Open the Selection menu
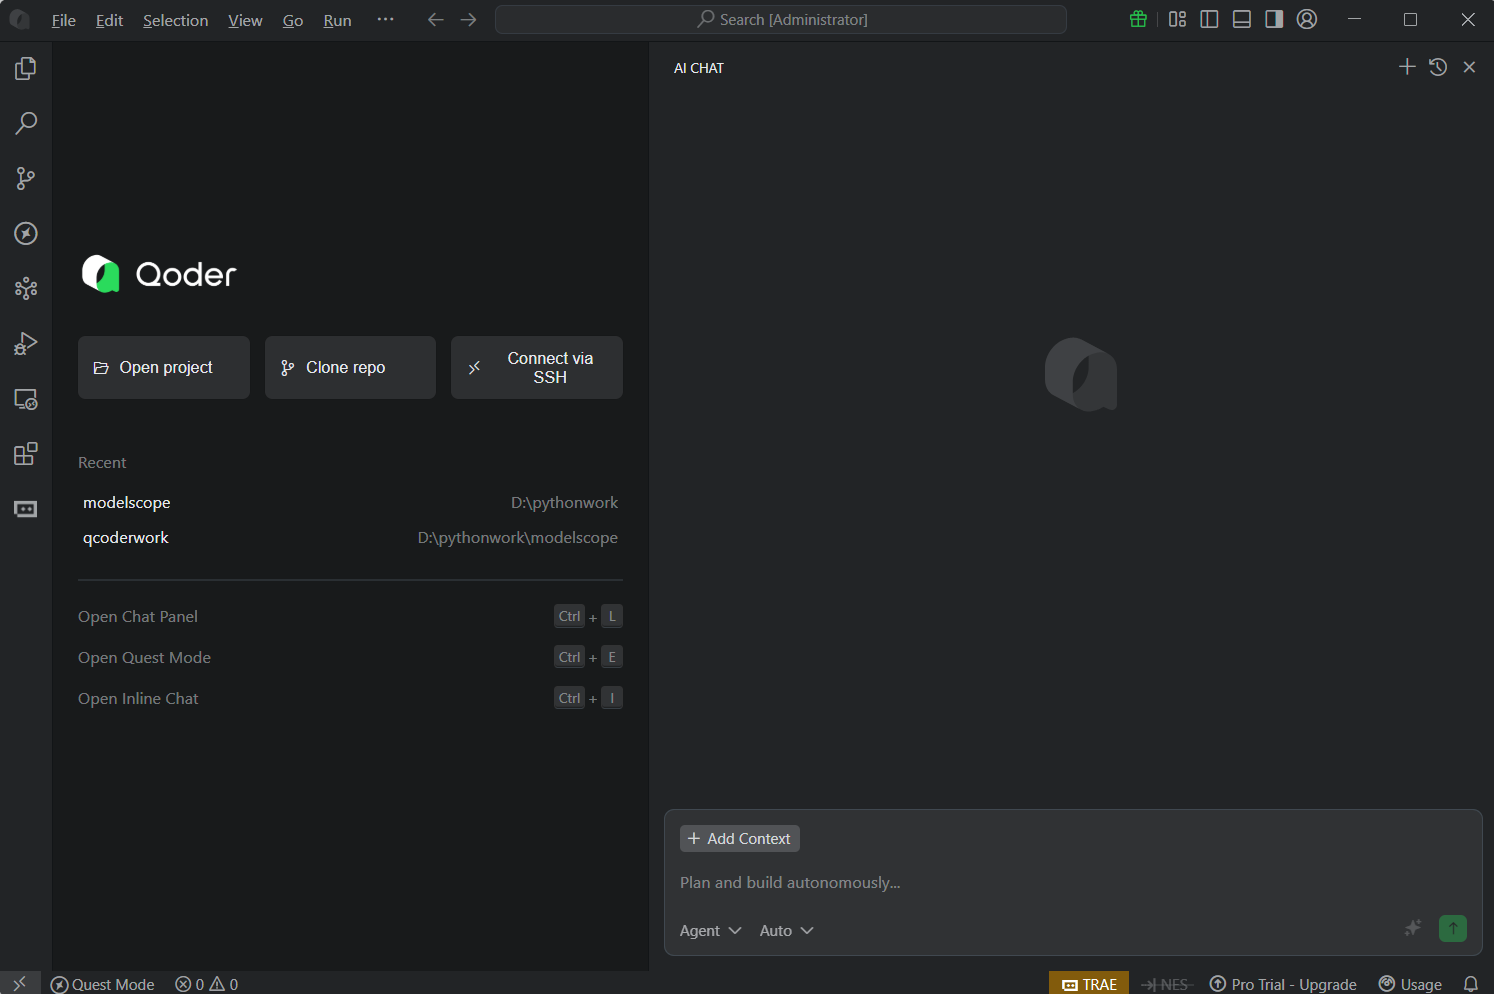The width and height of the screenshot is (1494, 994). [176, 20]
